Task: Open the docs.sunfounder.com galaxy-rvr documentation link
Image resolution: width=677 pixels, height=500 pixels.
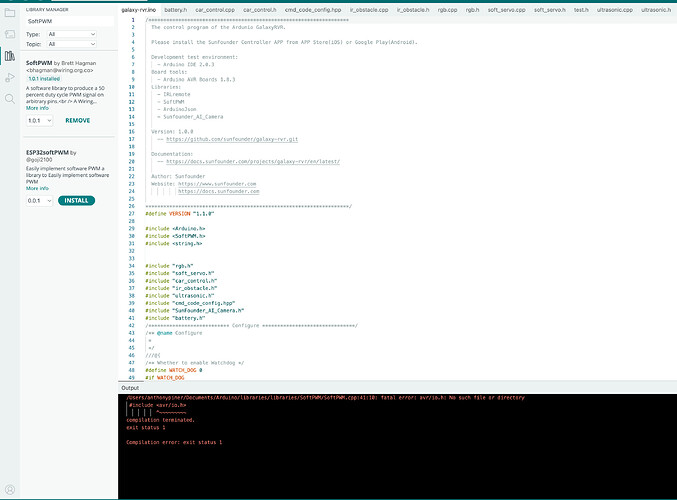Action: click(253, 161)
